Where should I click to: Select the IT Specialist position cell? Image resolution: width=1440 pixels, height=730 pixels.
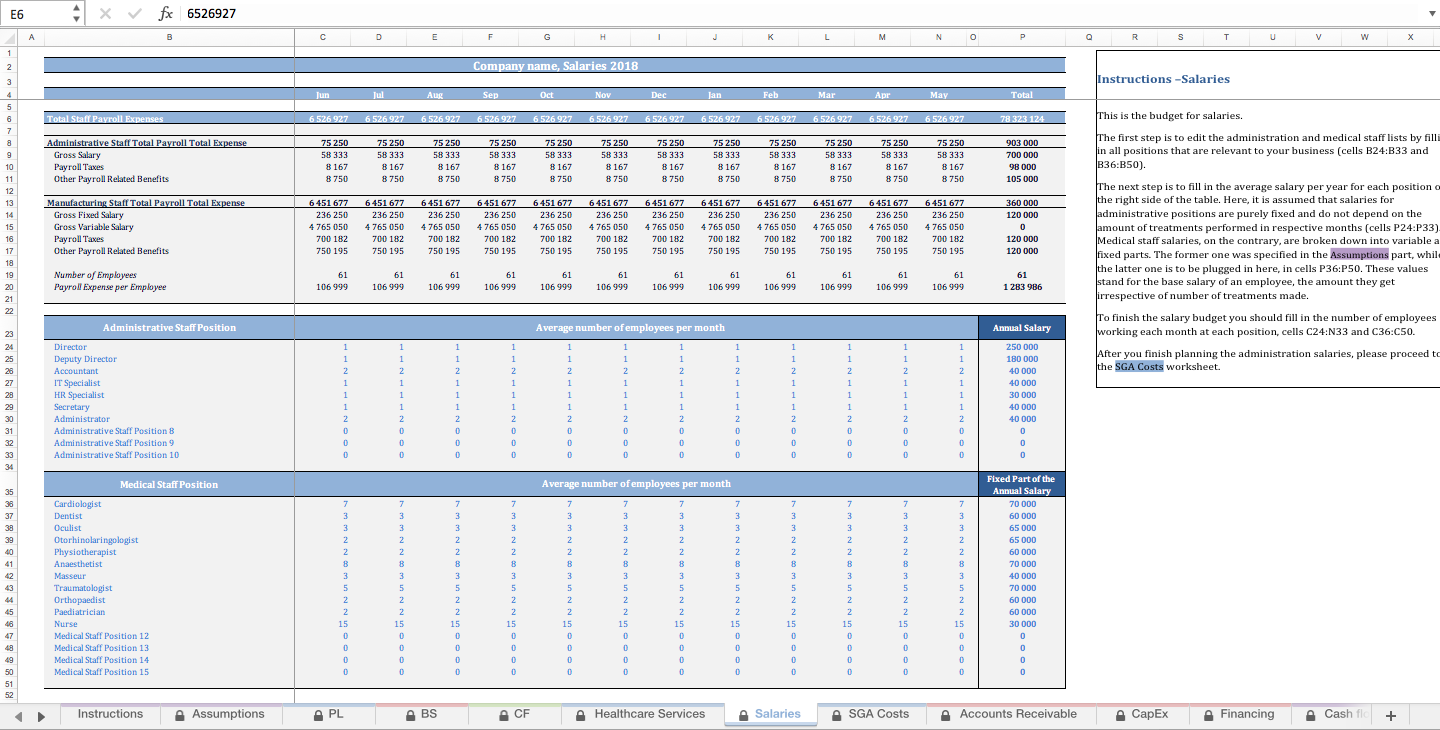pyautogui.click(x=169, y=383)
